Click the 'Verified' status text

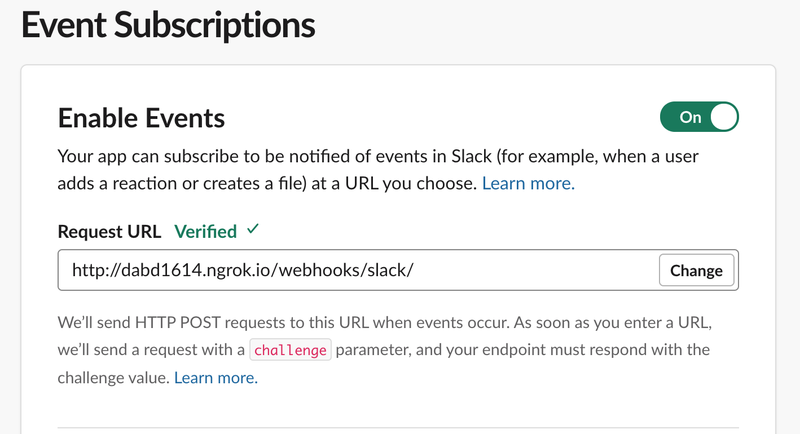pos(206,232)
